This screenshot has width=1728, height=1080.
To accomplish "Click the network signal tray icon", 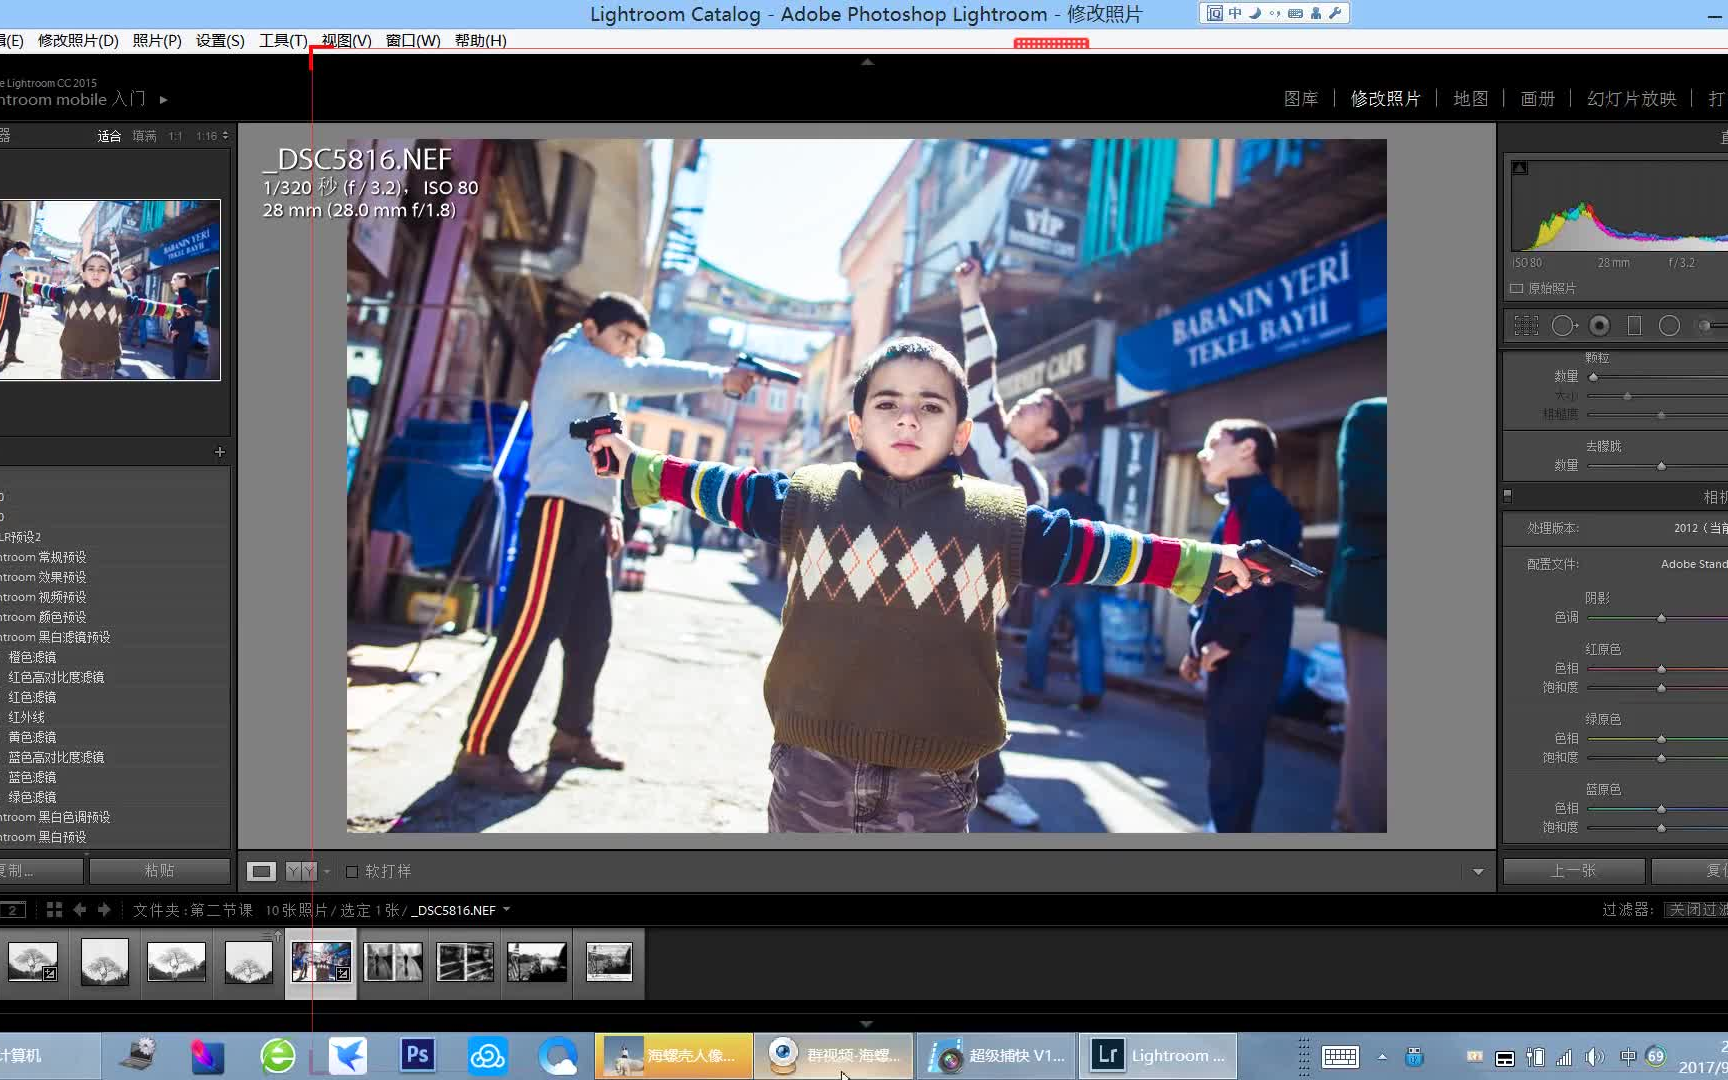I will [x=1564, y=1057].
